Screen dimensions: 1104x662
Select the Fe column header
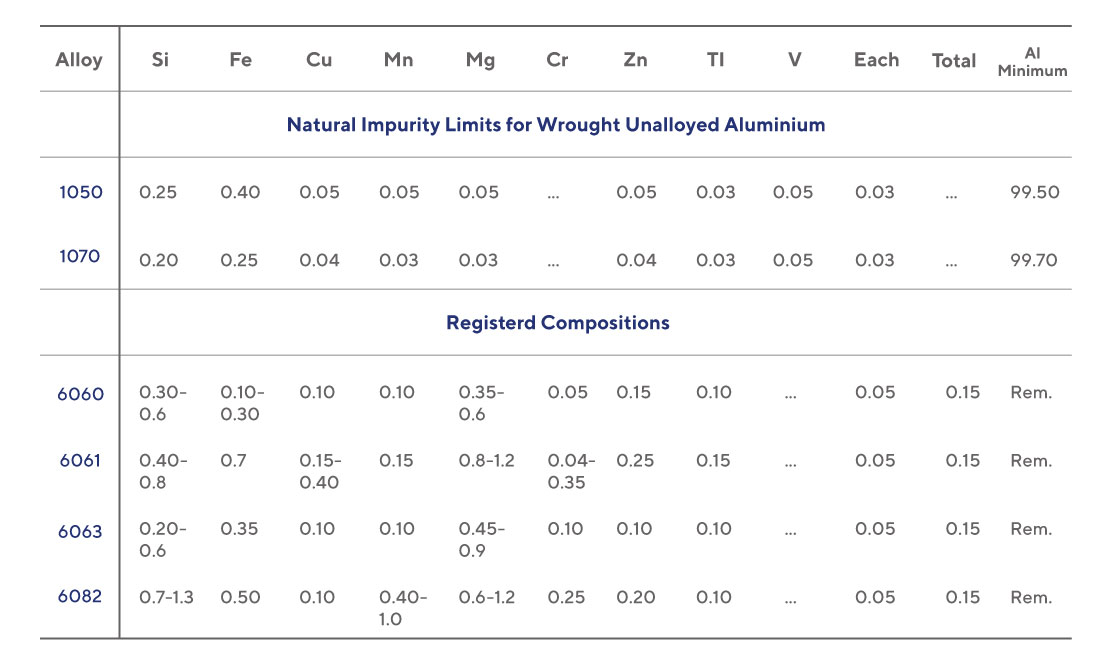pos(240,60)
